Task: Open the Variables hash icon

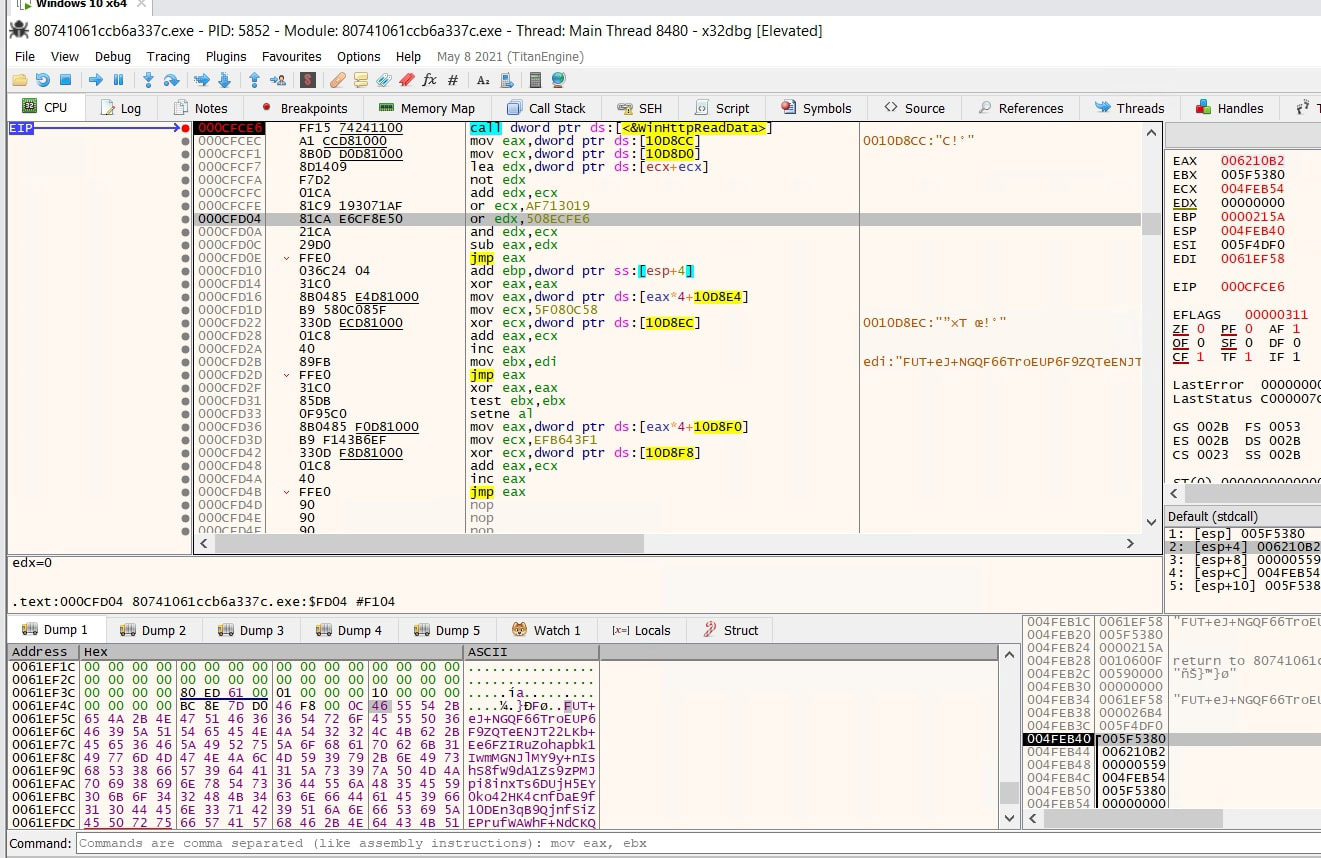Action: click(x=453, y=80)
